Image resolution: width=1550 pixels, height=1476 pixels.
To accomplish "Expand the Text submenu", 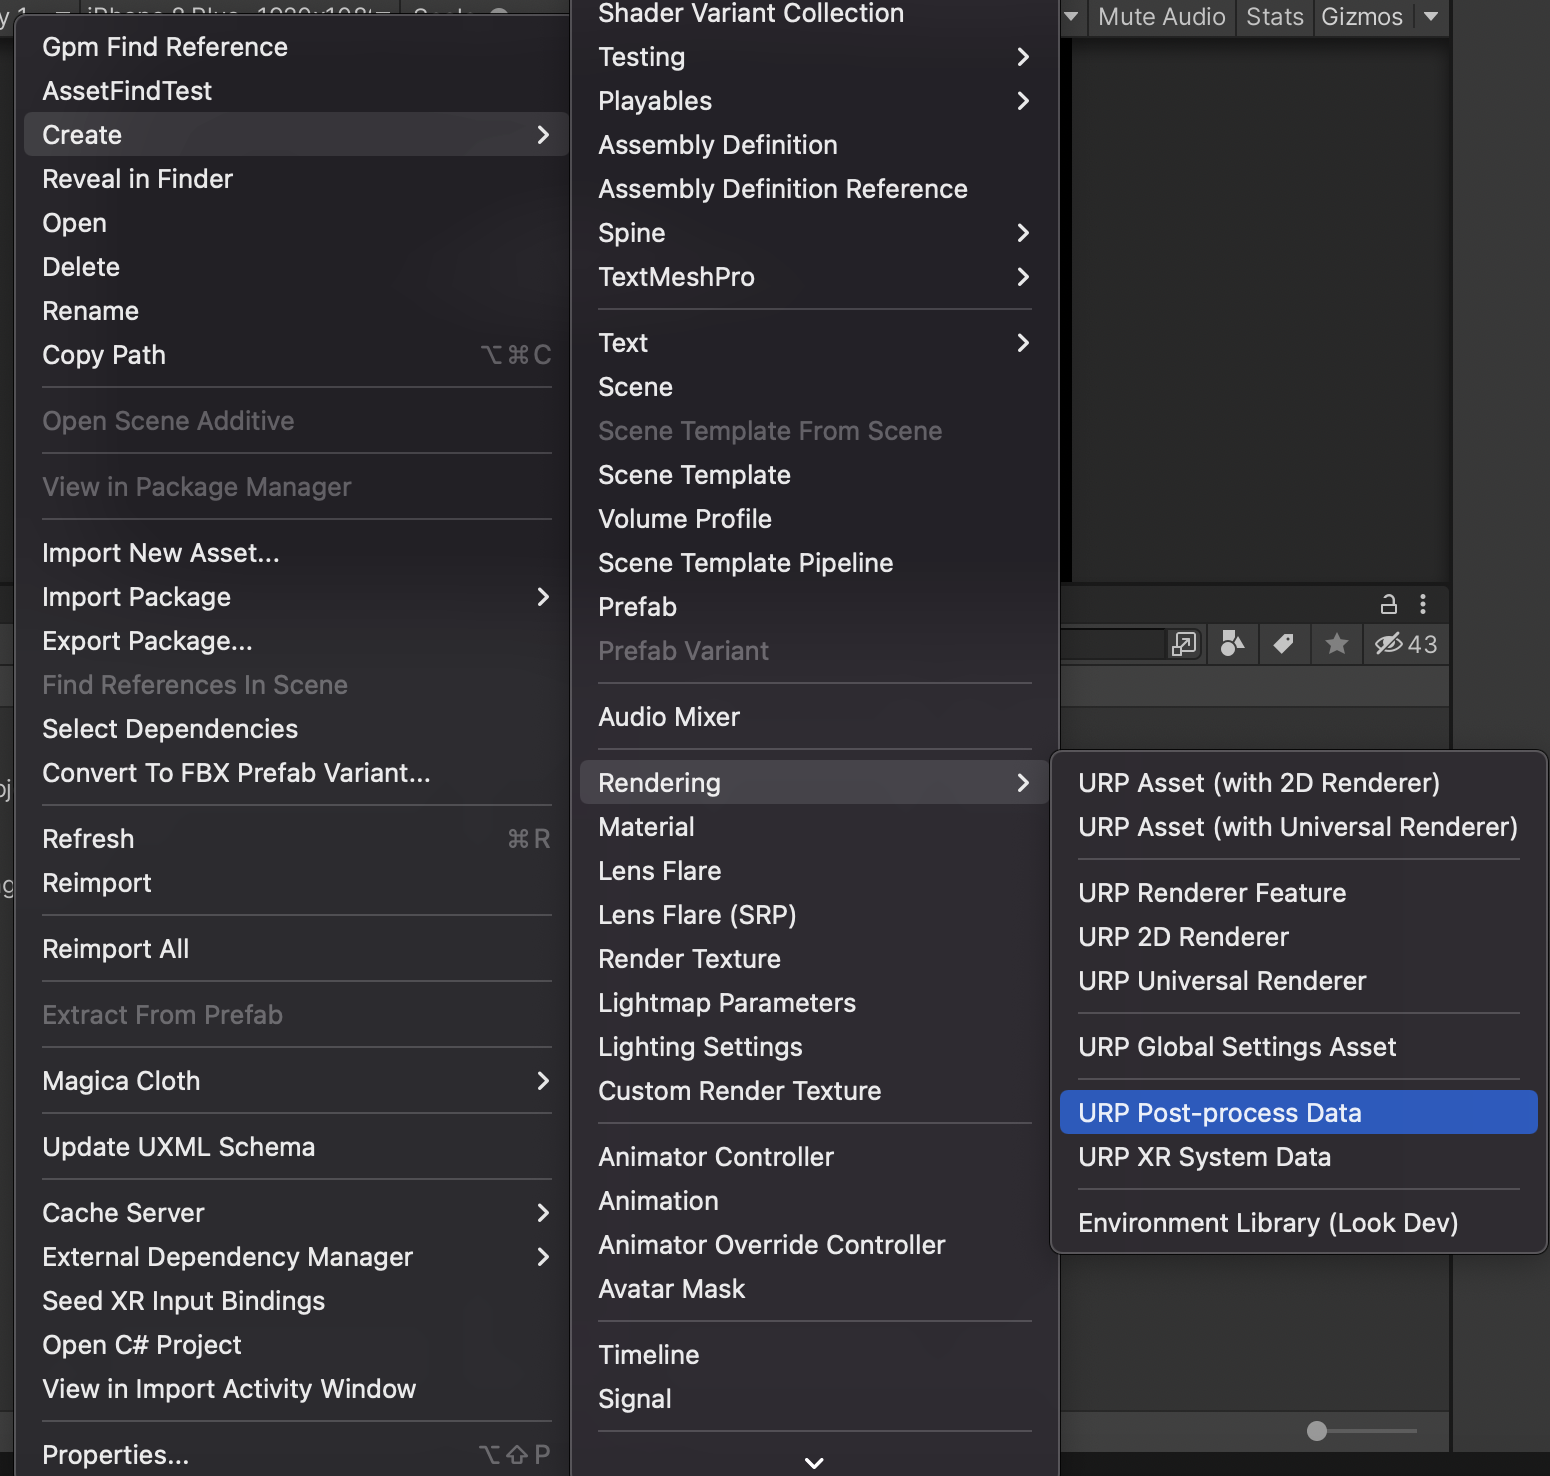I will point(814,343).
